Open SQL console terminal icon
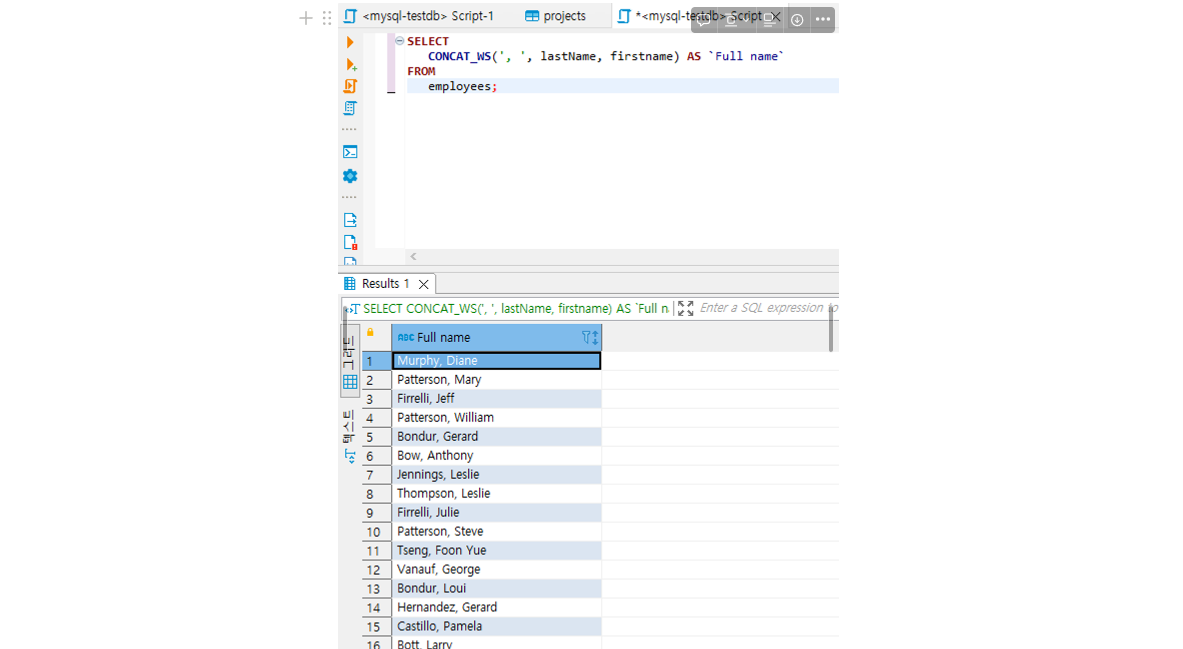 click(350, 152)
